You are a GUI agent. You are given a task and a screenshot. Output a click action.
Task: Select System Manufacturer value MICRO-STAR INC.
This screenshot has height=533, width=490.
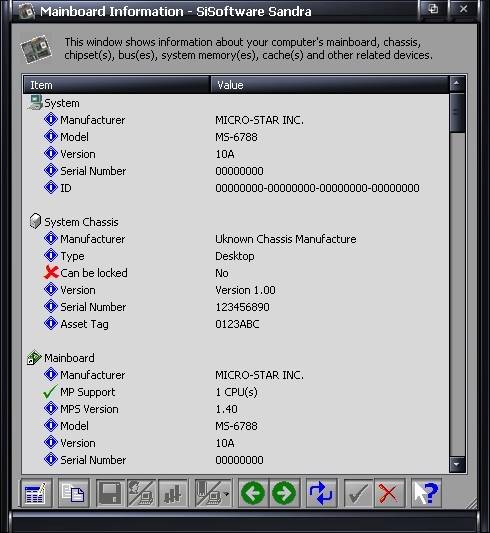tap(260, 120)
